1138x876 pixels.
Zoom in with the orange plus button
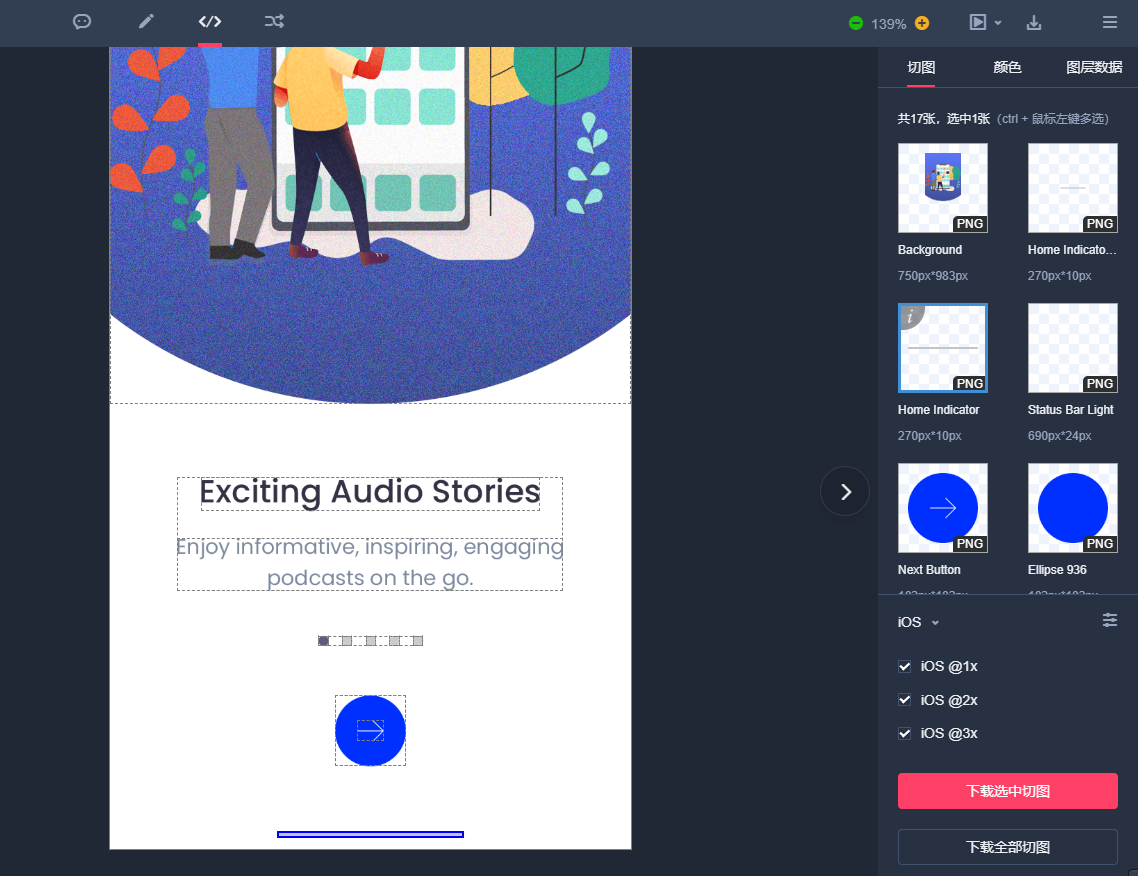click(x=922, y=23)
